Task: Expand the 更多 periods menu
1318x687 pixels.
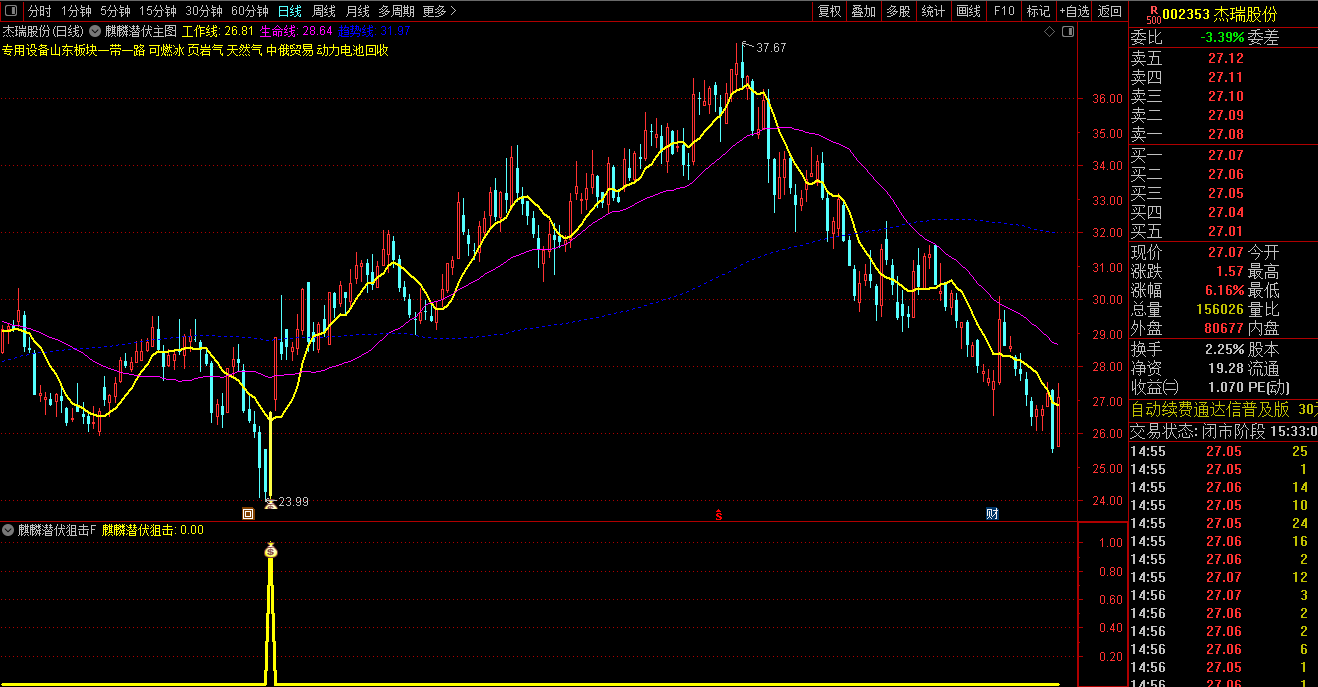Action: (x=439, y=11)
